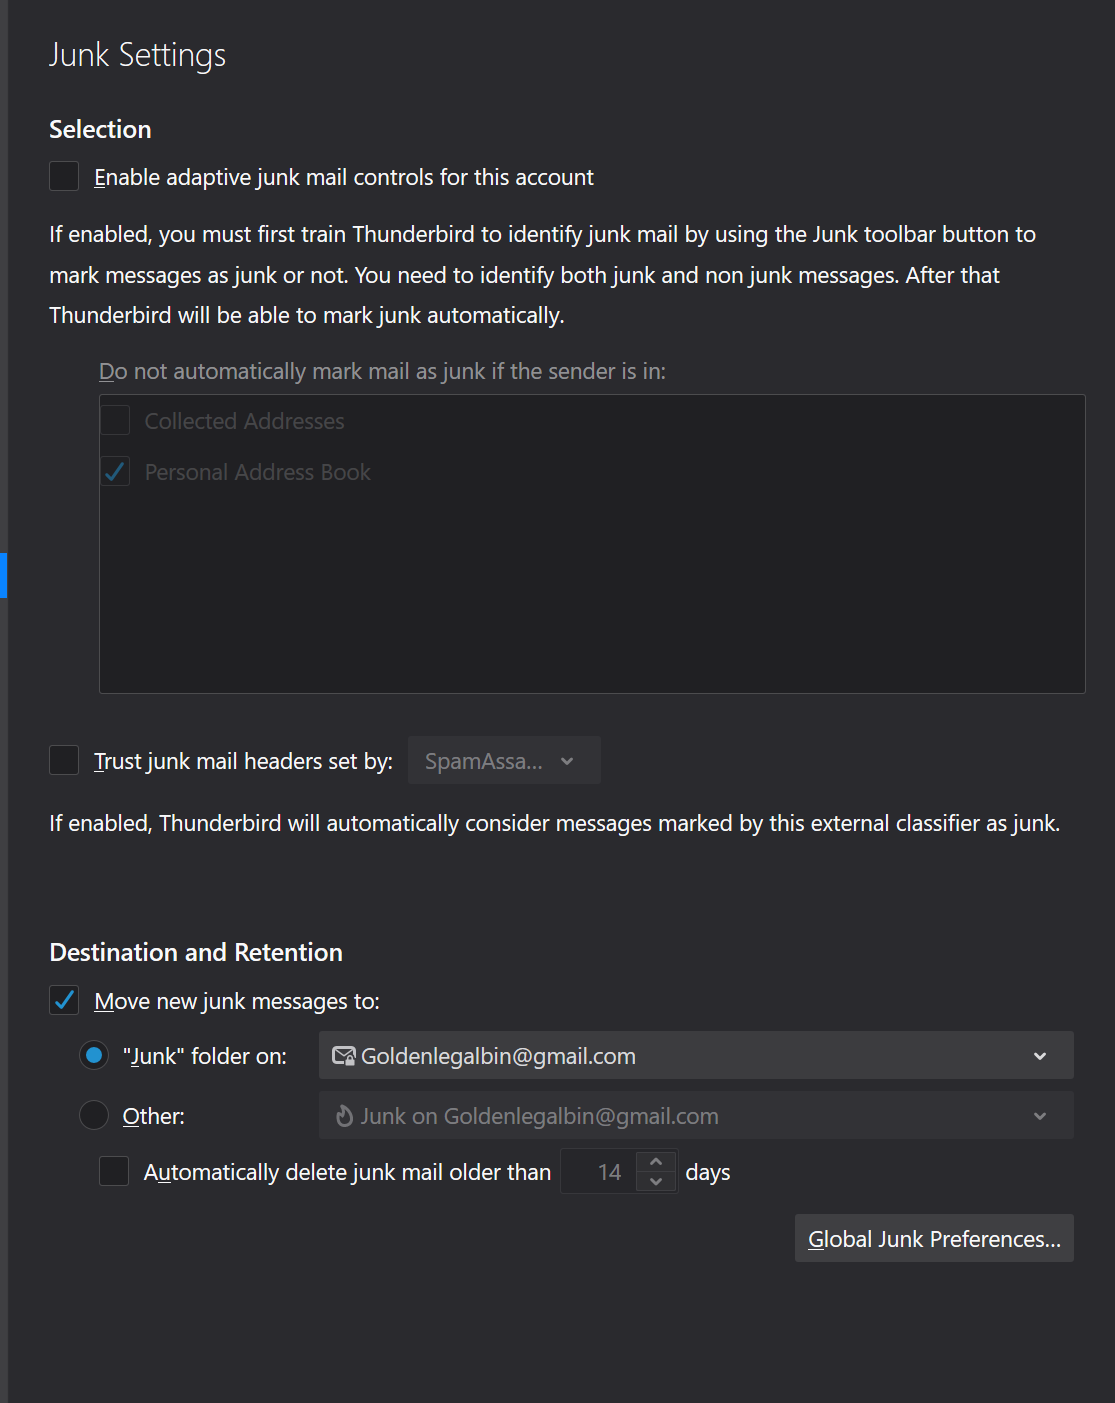Click the chevron arrow on SpamAssassin selector

click(x=567, y=761)
